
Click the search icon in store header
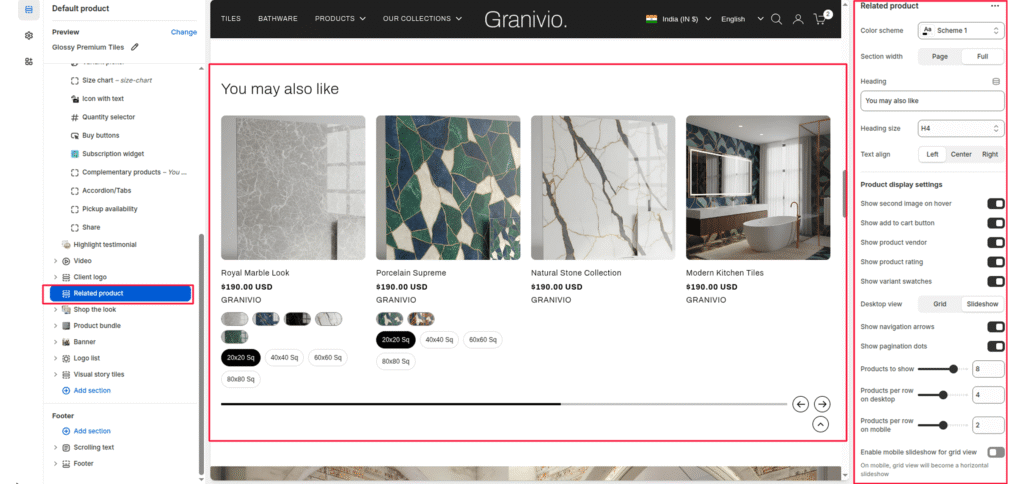(777, 19)
